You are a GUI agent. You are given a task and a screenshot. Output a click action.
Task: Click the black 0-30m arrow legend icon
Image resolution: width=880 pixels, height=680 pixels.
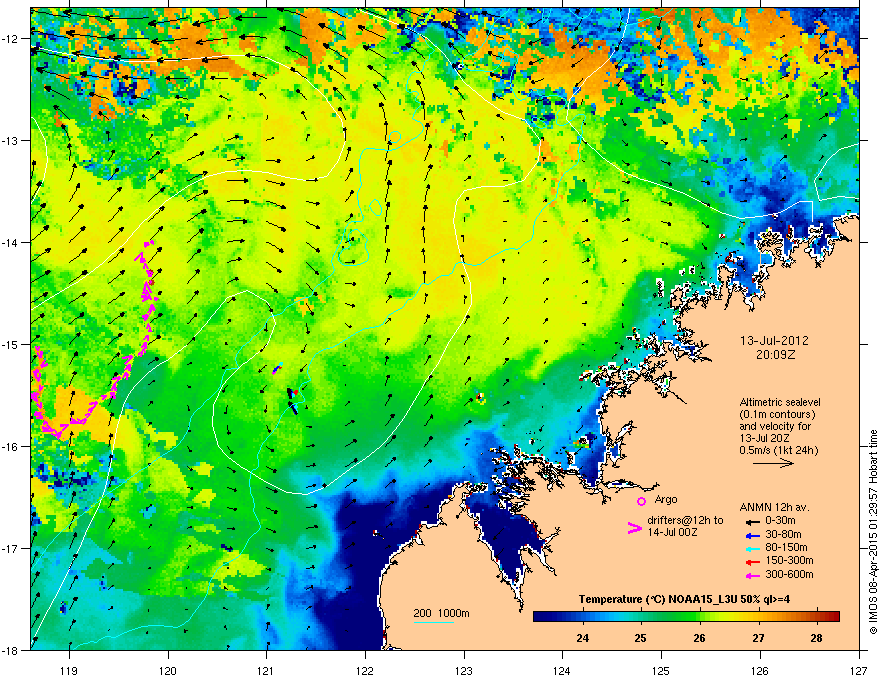coord(752,521)
